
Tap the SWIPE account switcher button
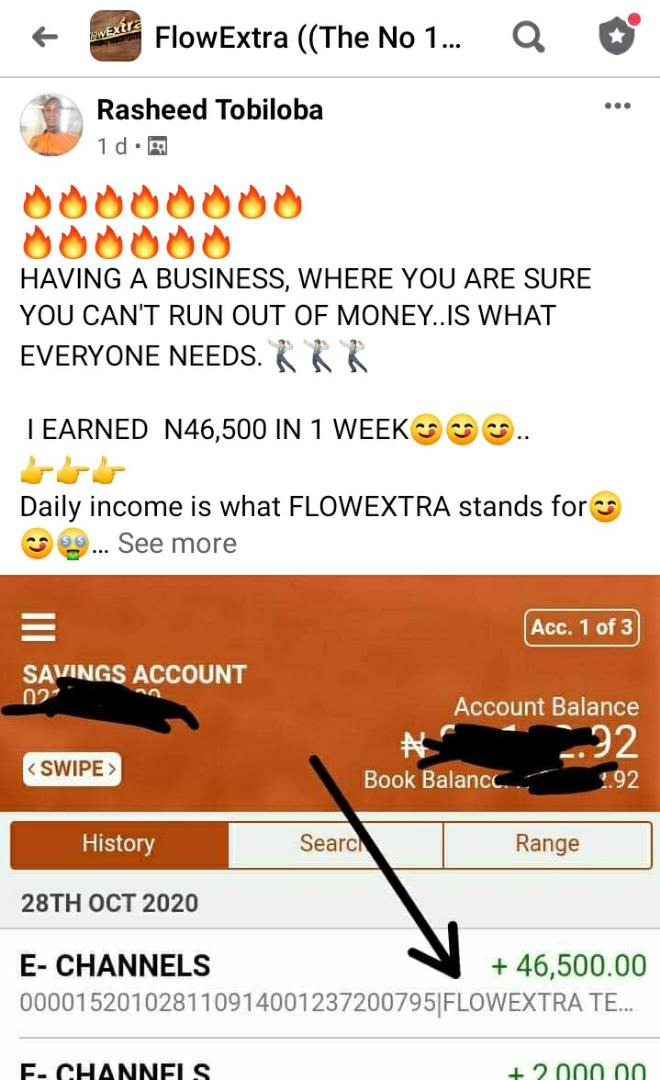[72, 769]
